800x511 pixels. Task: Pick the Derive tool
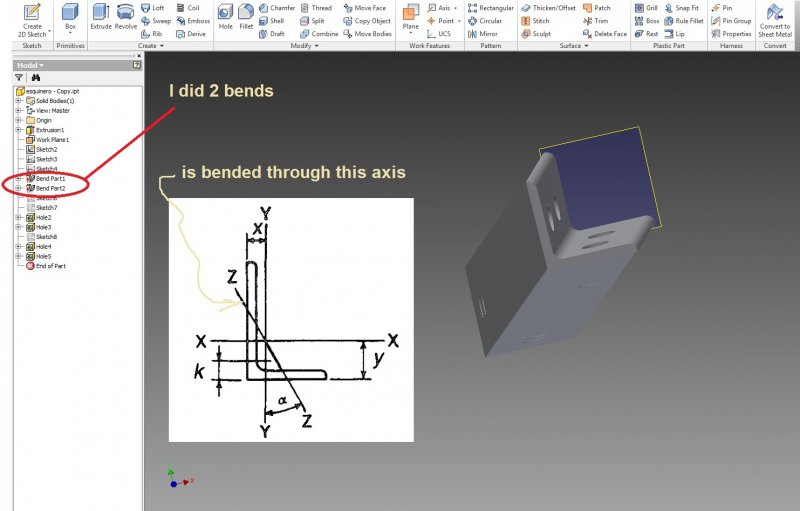pyautogui.click(x=191, y=34)
